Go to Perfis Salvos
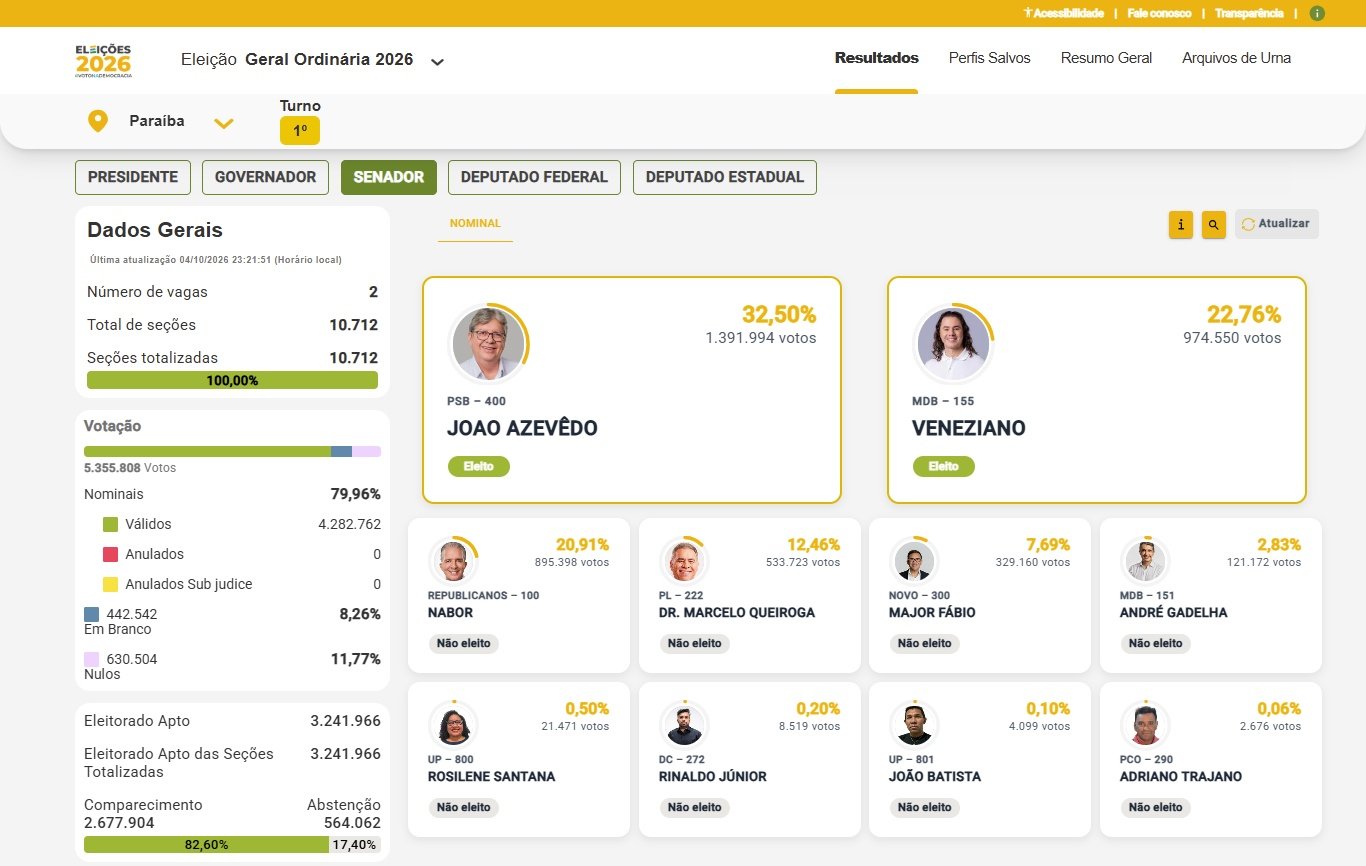The width and height of the screenshot is (1366, 866). 989,58
